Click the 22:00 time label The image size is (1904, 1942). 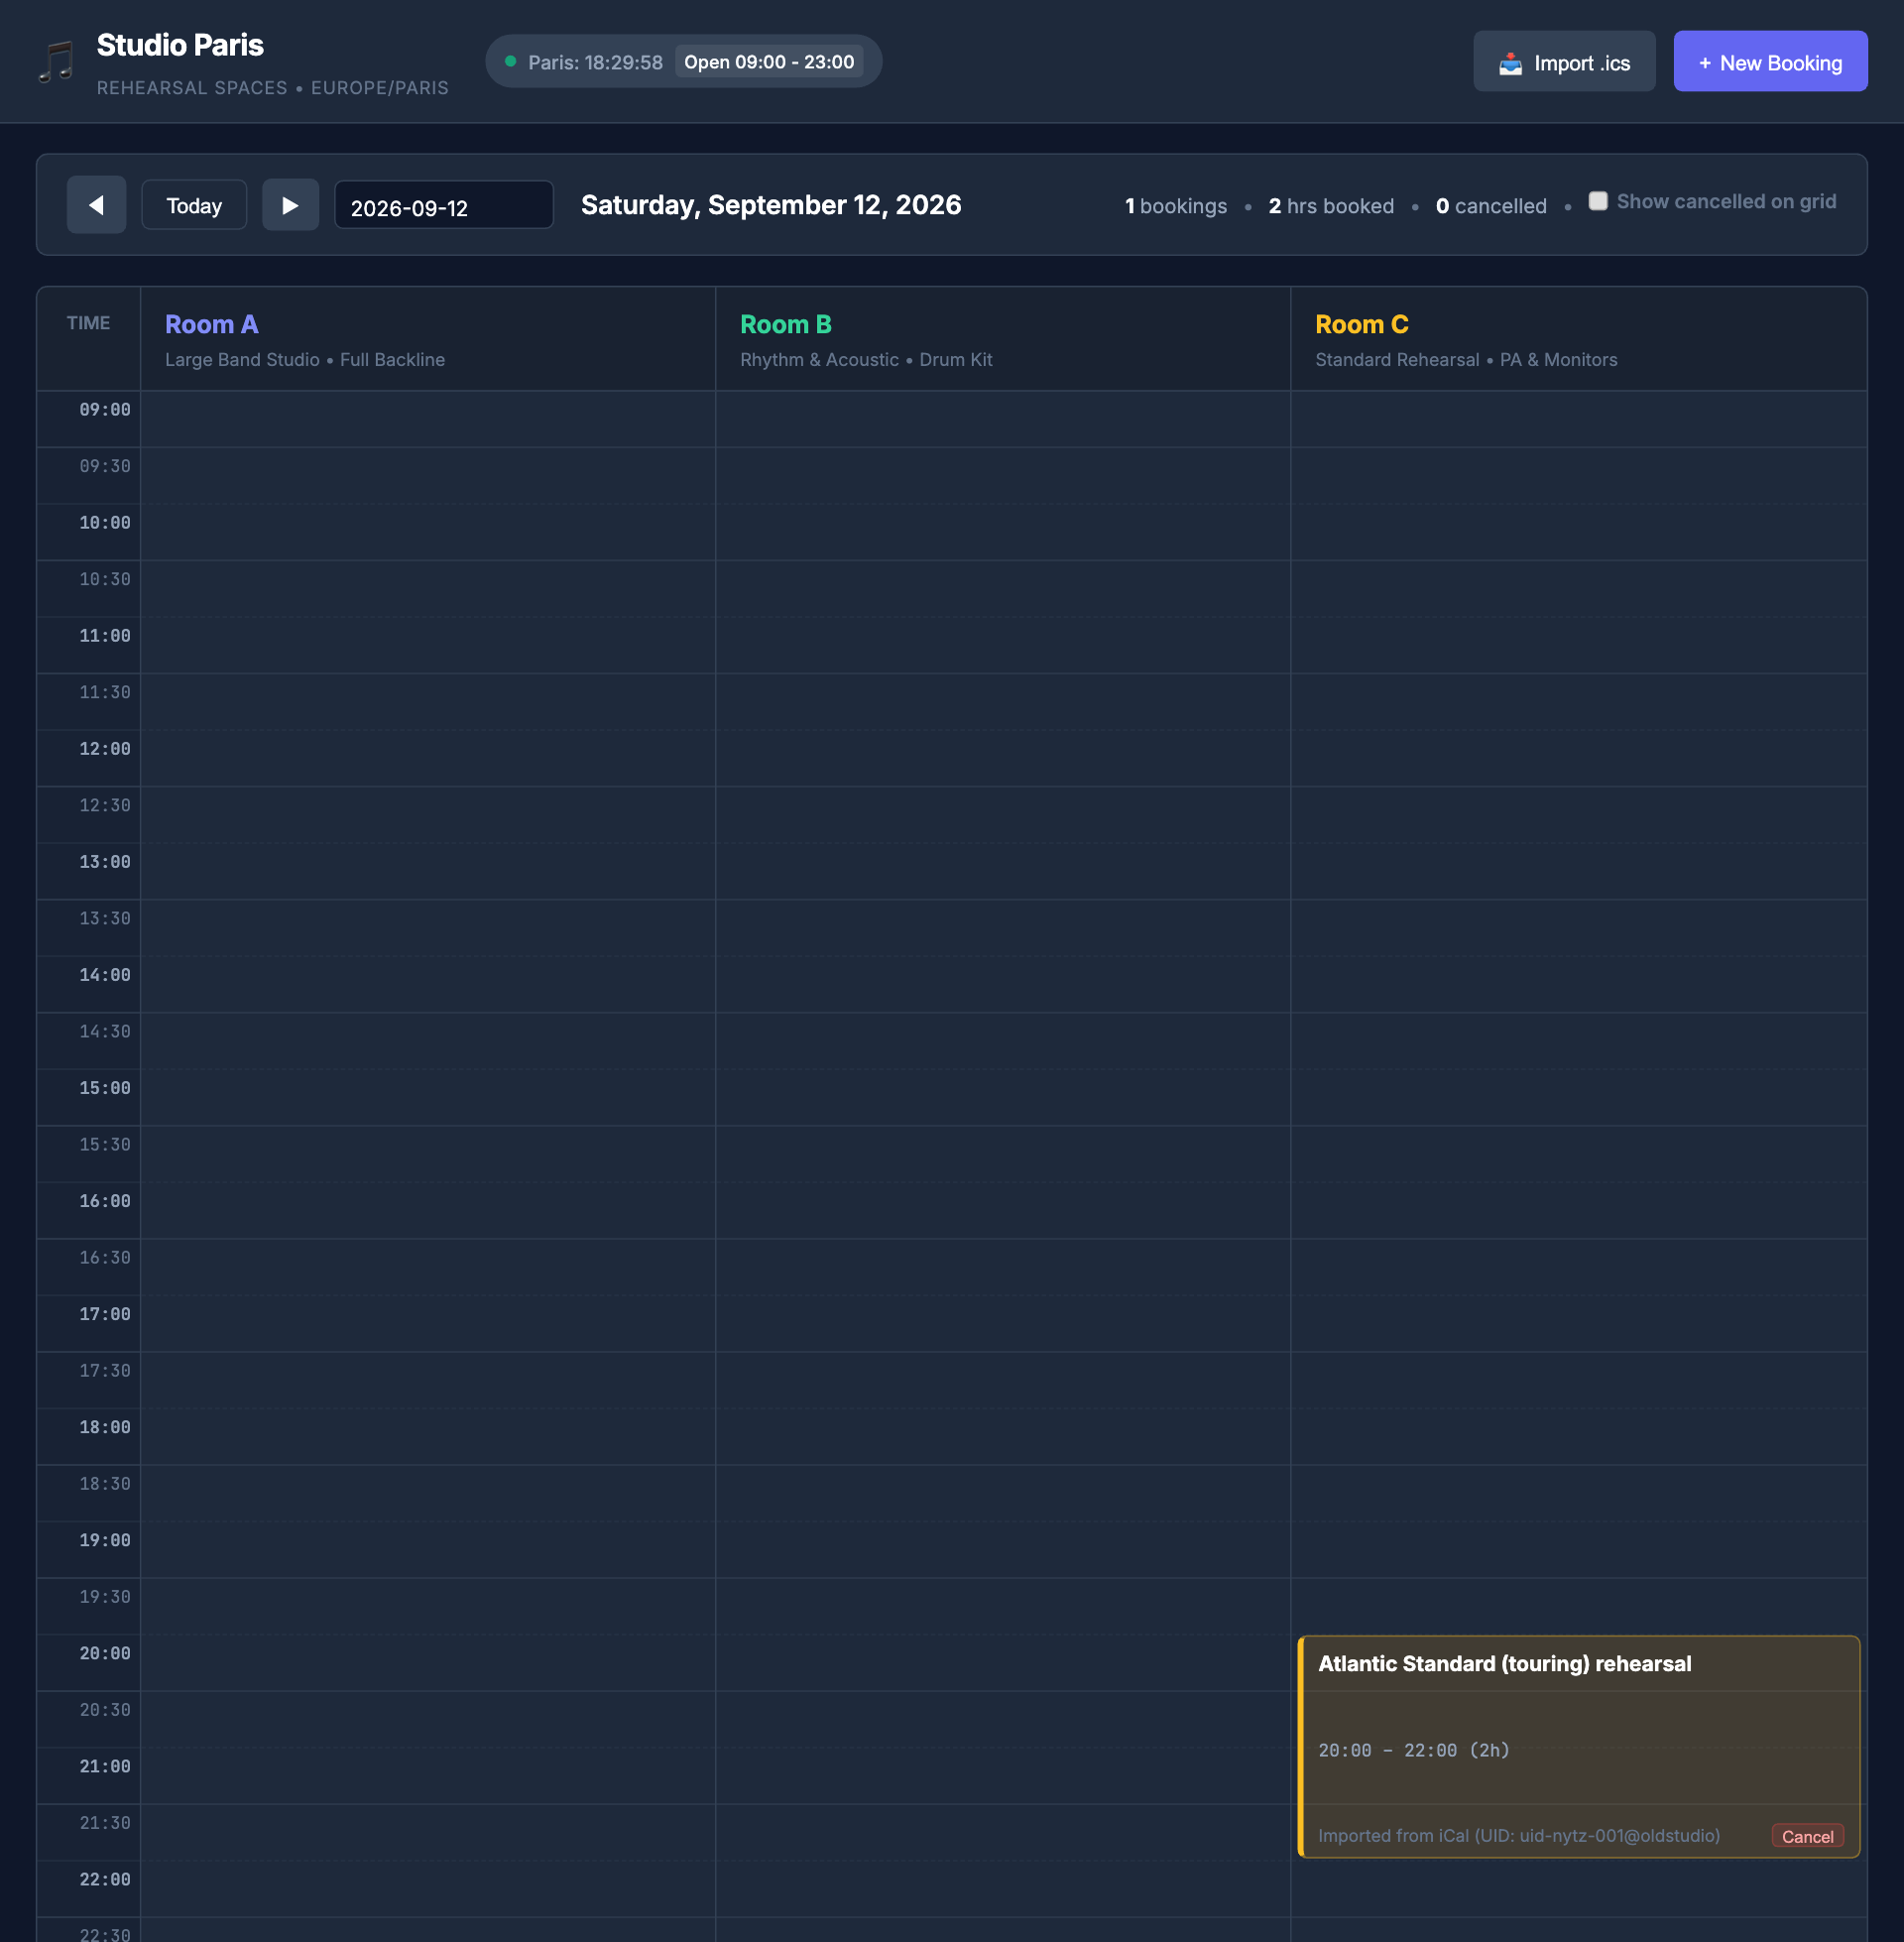tap(105, 1880)
